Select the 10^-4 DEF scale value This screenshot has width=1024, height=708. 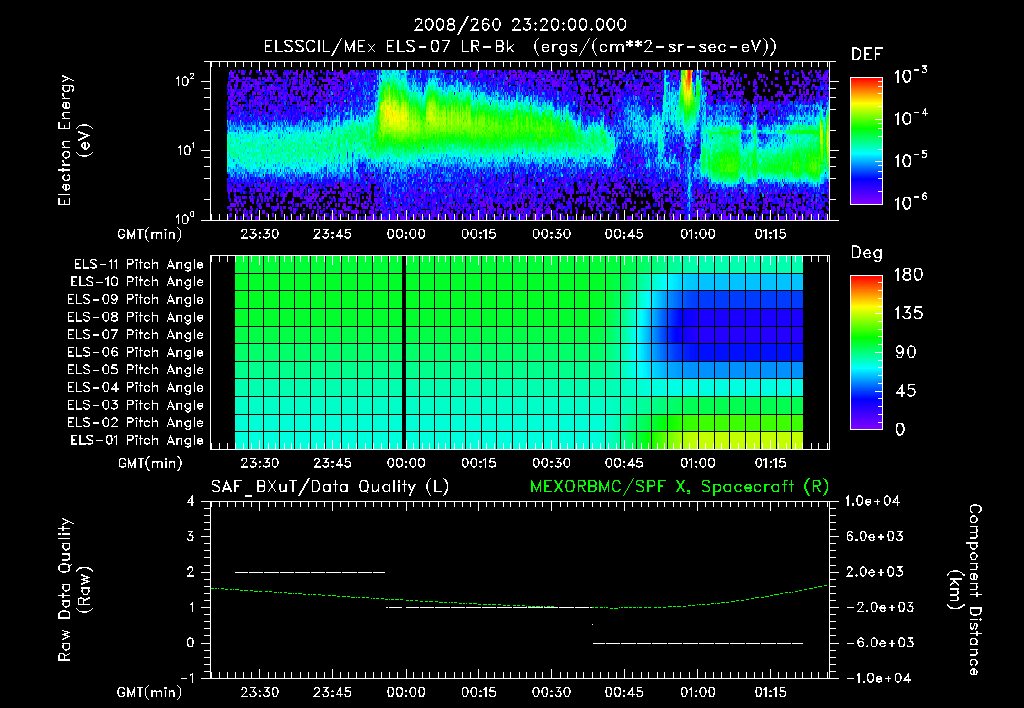910,117
